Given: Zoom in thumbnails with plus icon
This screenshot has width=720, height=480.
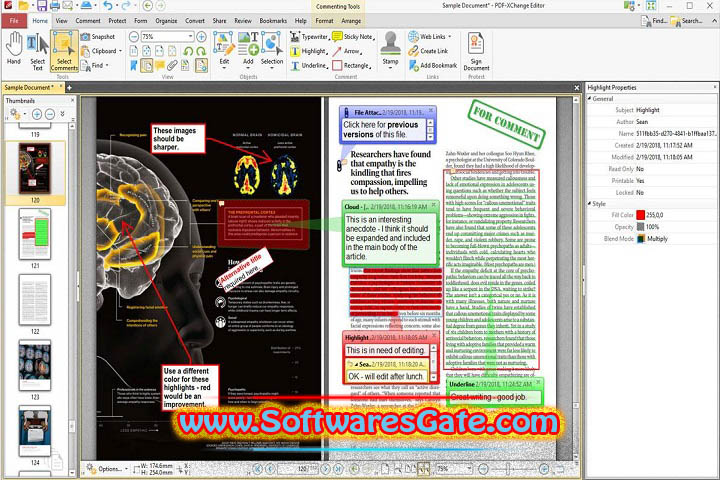Looking at the screenshot, I should point(37,114).
